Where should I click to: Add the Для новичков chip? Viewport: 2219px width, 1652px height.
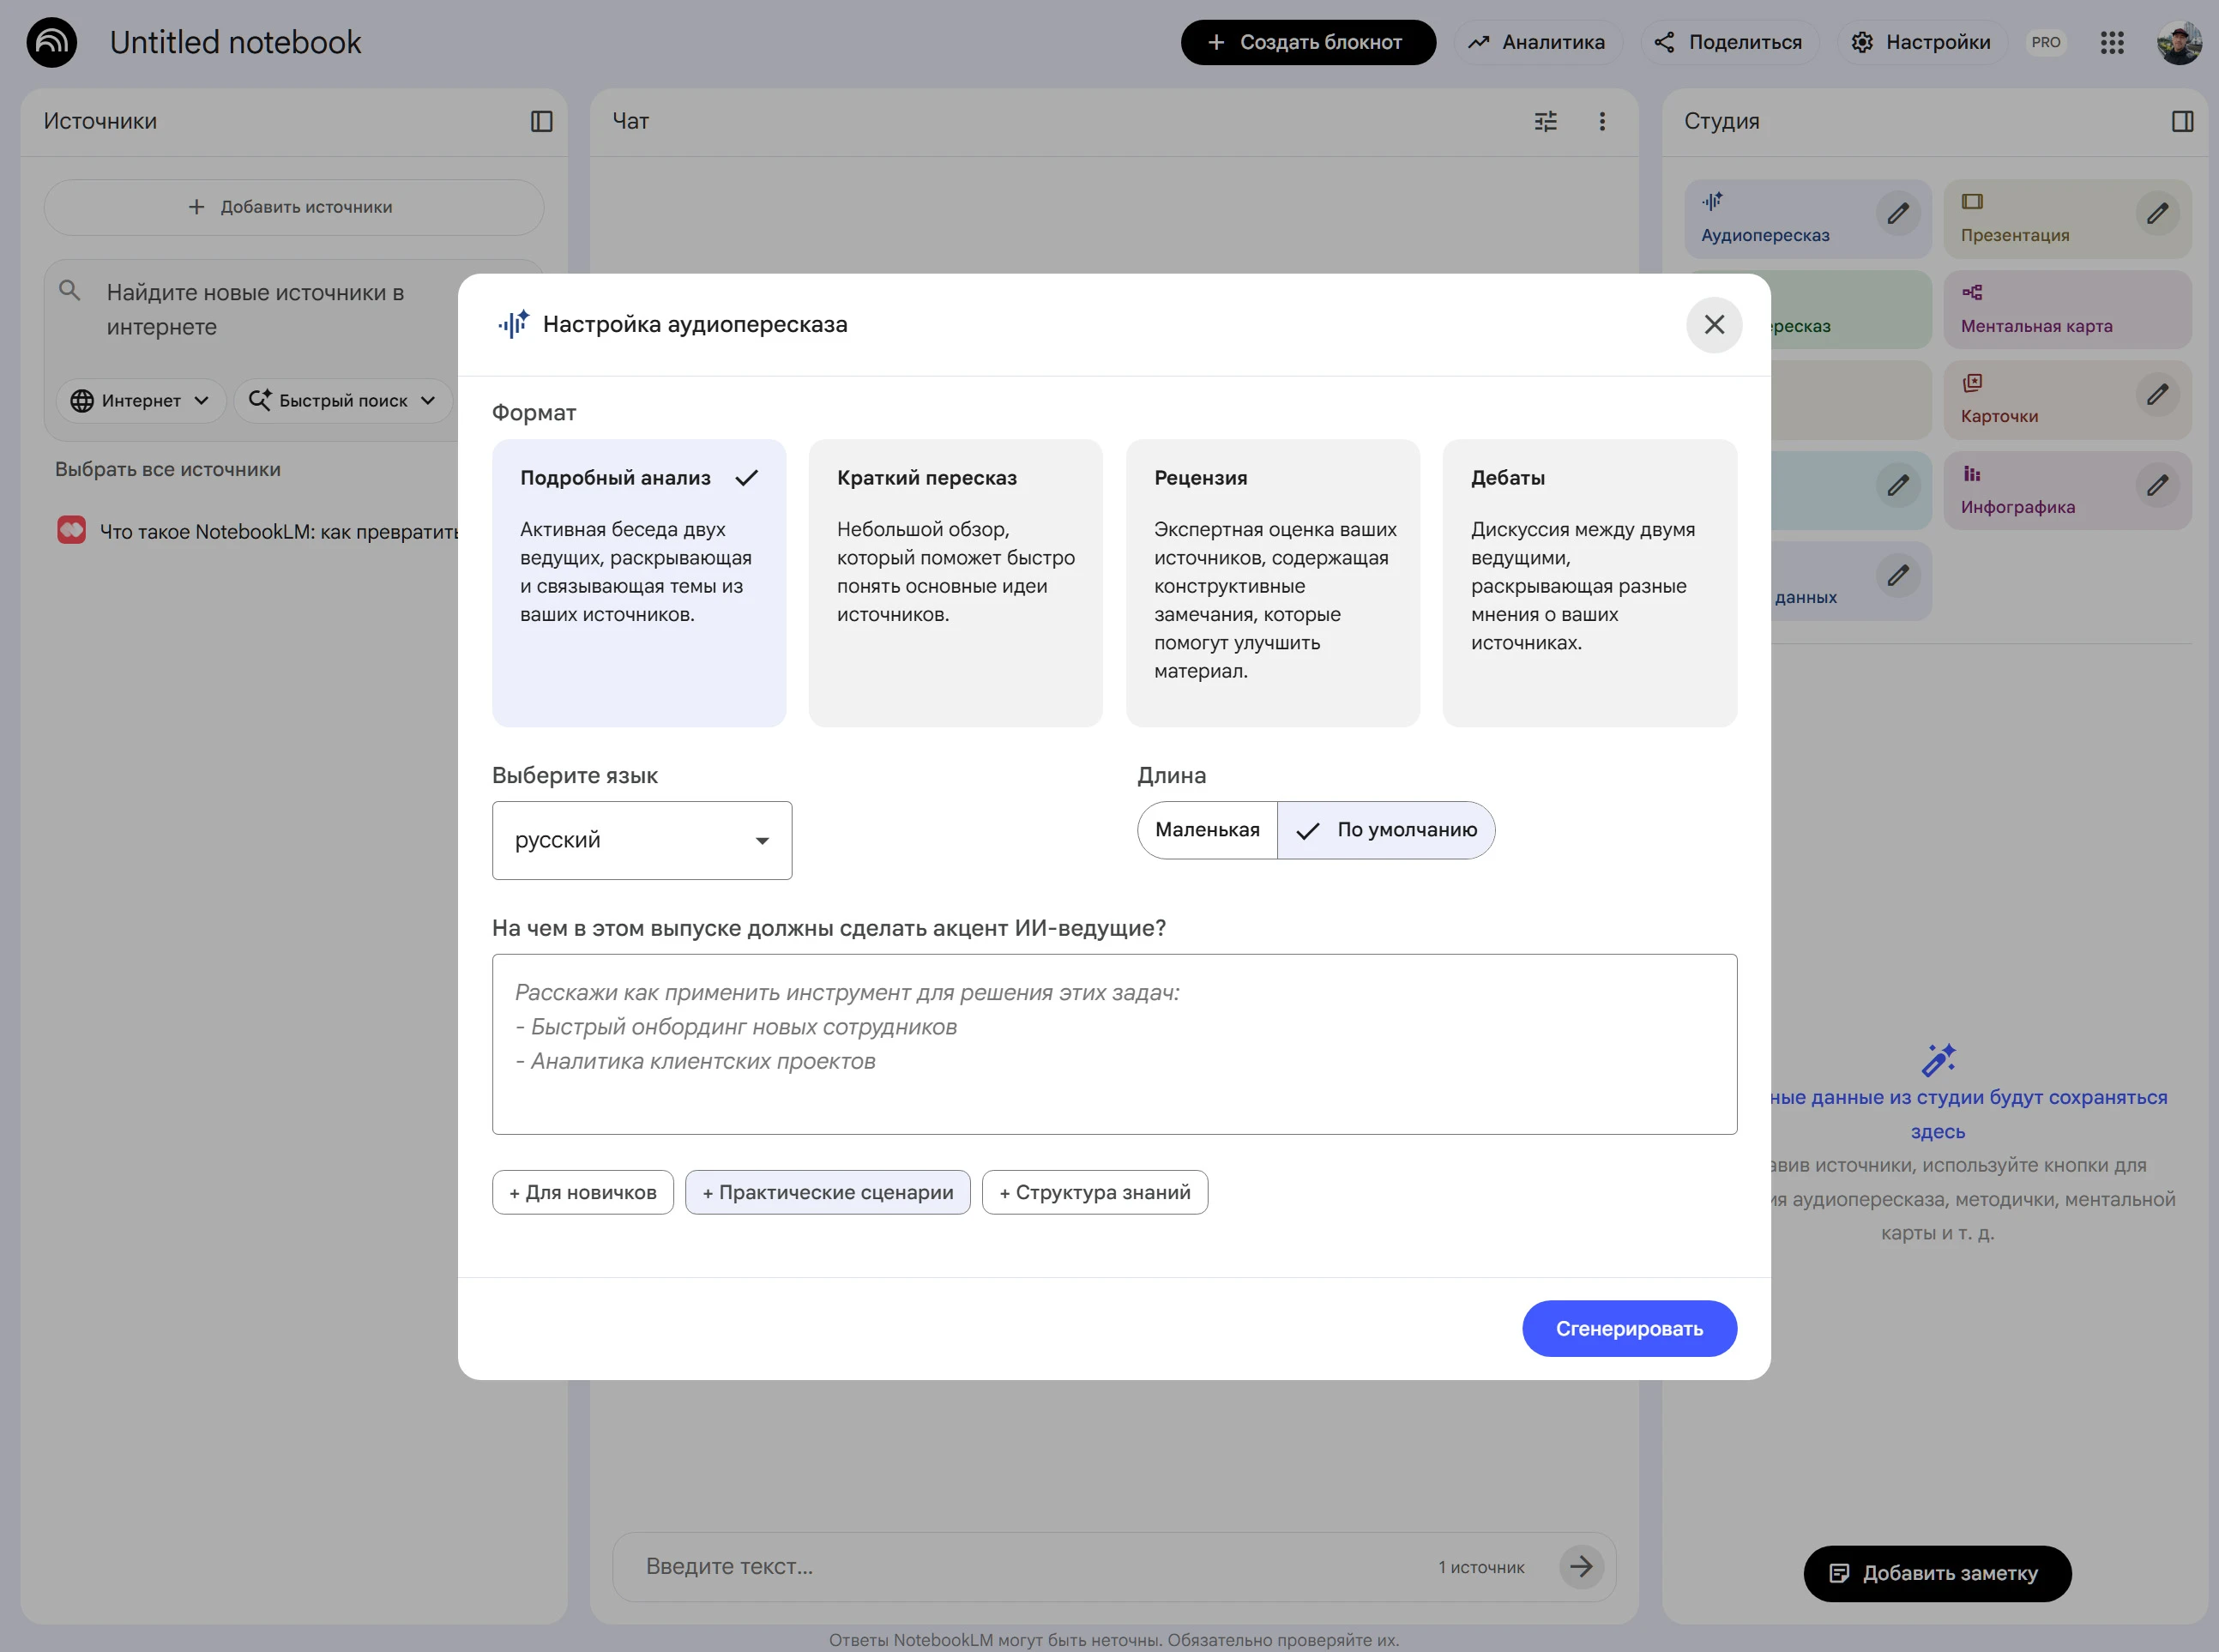582,1192
